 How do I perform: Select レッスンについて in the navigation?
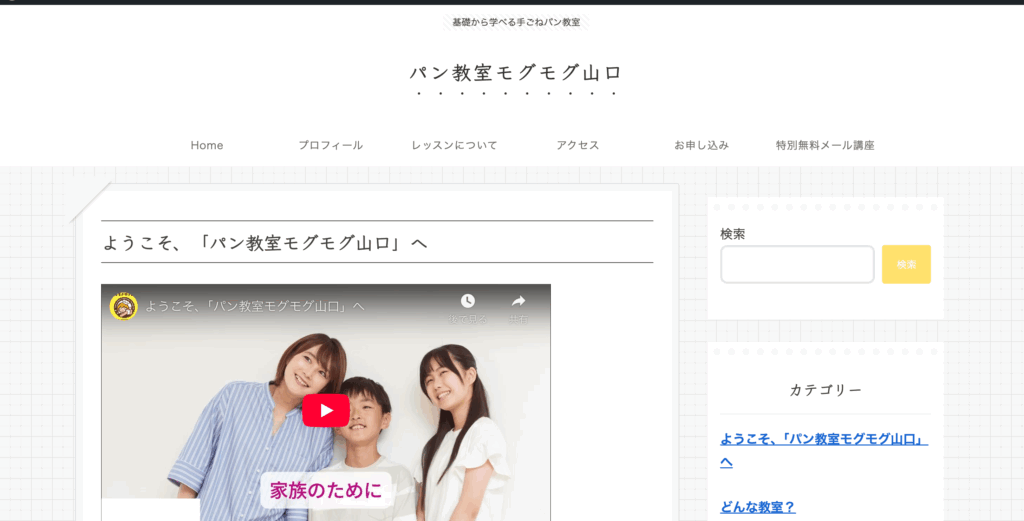[454, 145]
